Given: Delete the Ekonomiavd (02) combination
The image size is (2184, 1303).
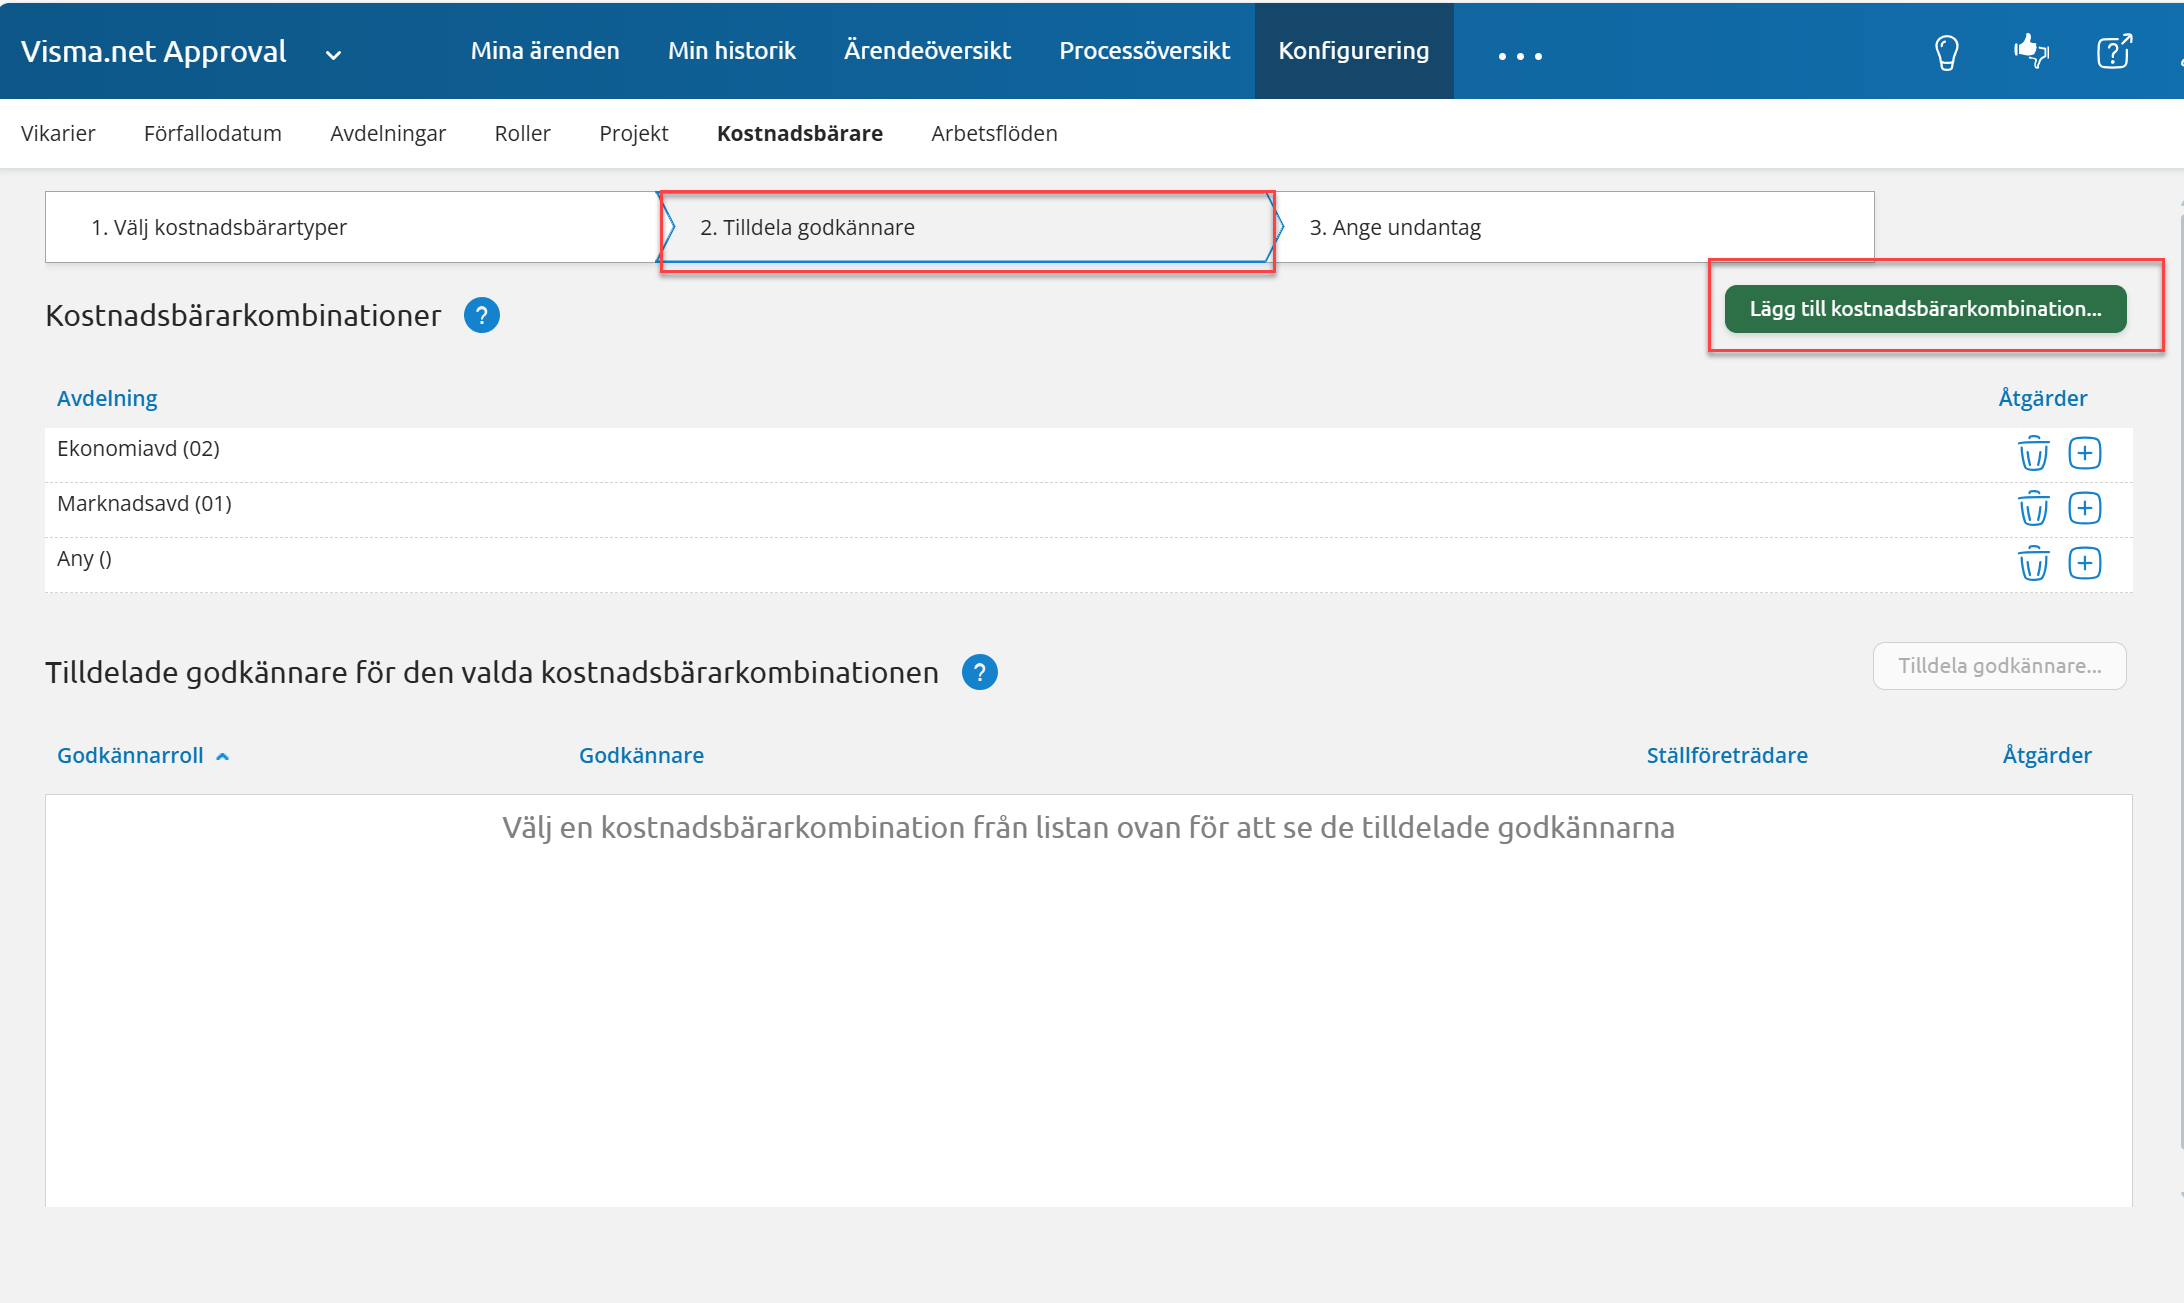Looking at the screenshot, I should [x=2033, y=454].
